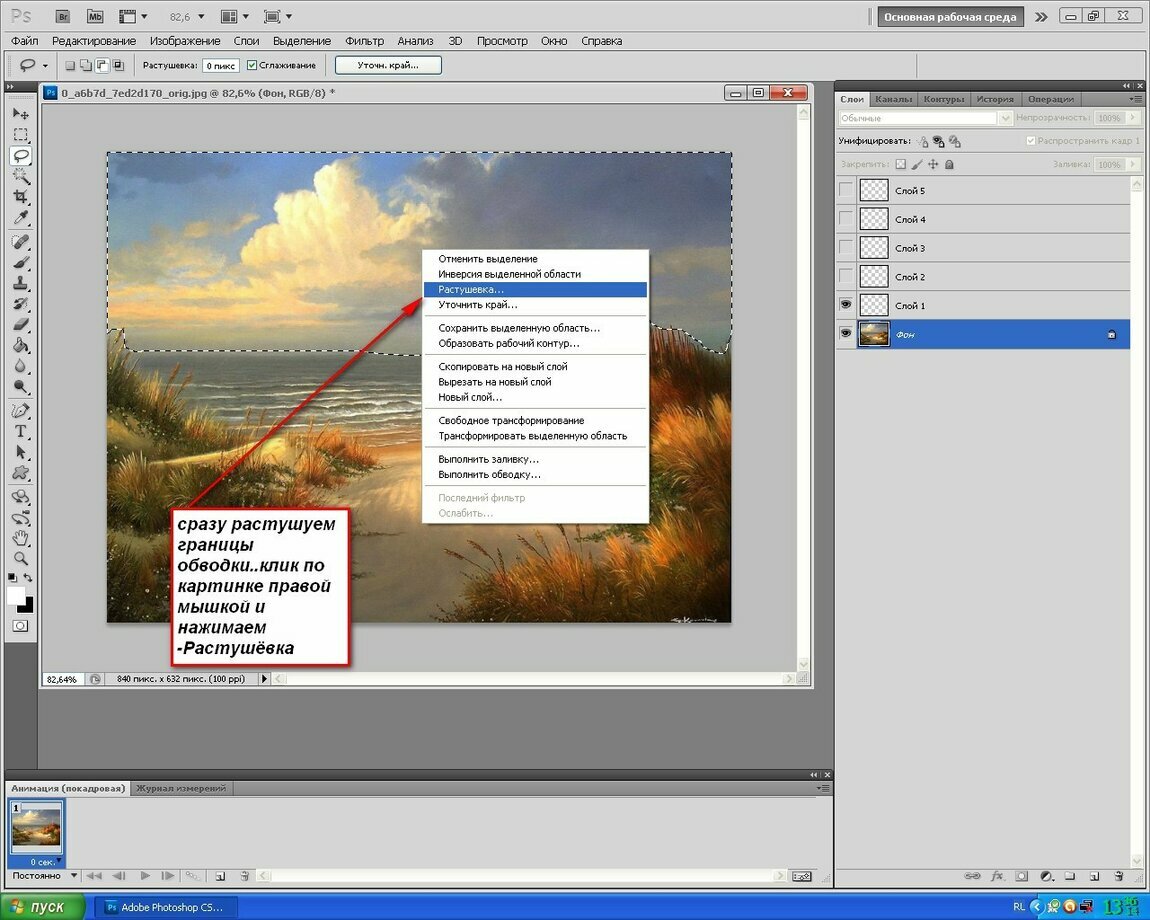The width and height of the screenshot is (1150, 920).
Task: Expand workspace switcher double arrow
Action: [x=1041, y=17]
